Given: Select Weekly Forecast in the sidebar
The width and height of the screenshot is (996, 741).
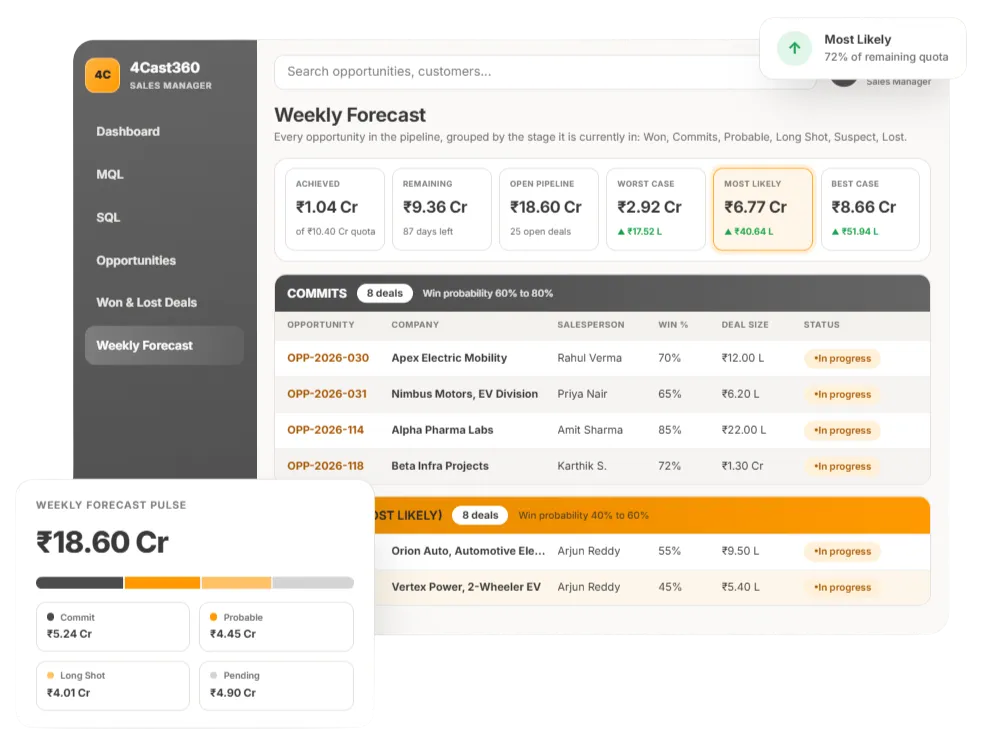Looking at the screenshot, I should (165, 345).
